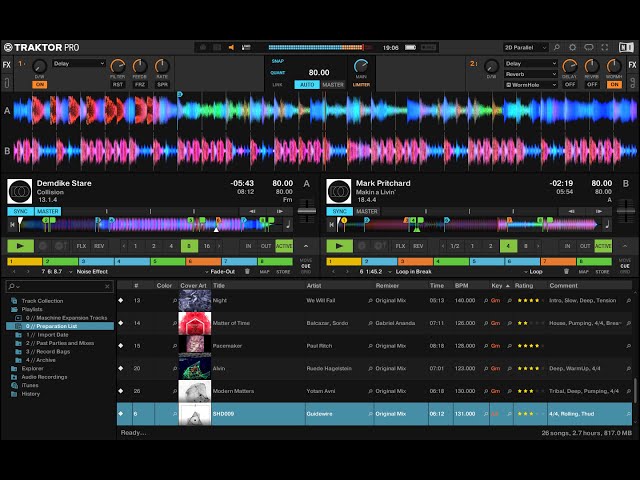Click Deck B MAP cue button
The height and width of the screenshot is (480, 640).
coord(583,272)
